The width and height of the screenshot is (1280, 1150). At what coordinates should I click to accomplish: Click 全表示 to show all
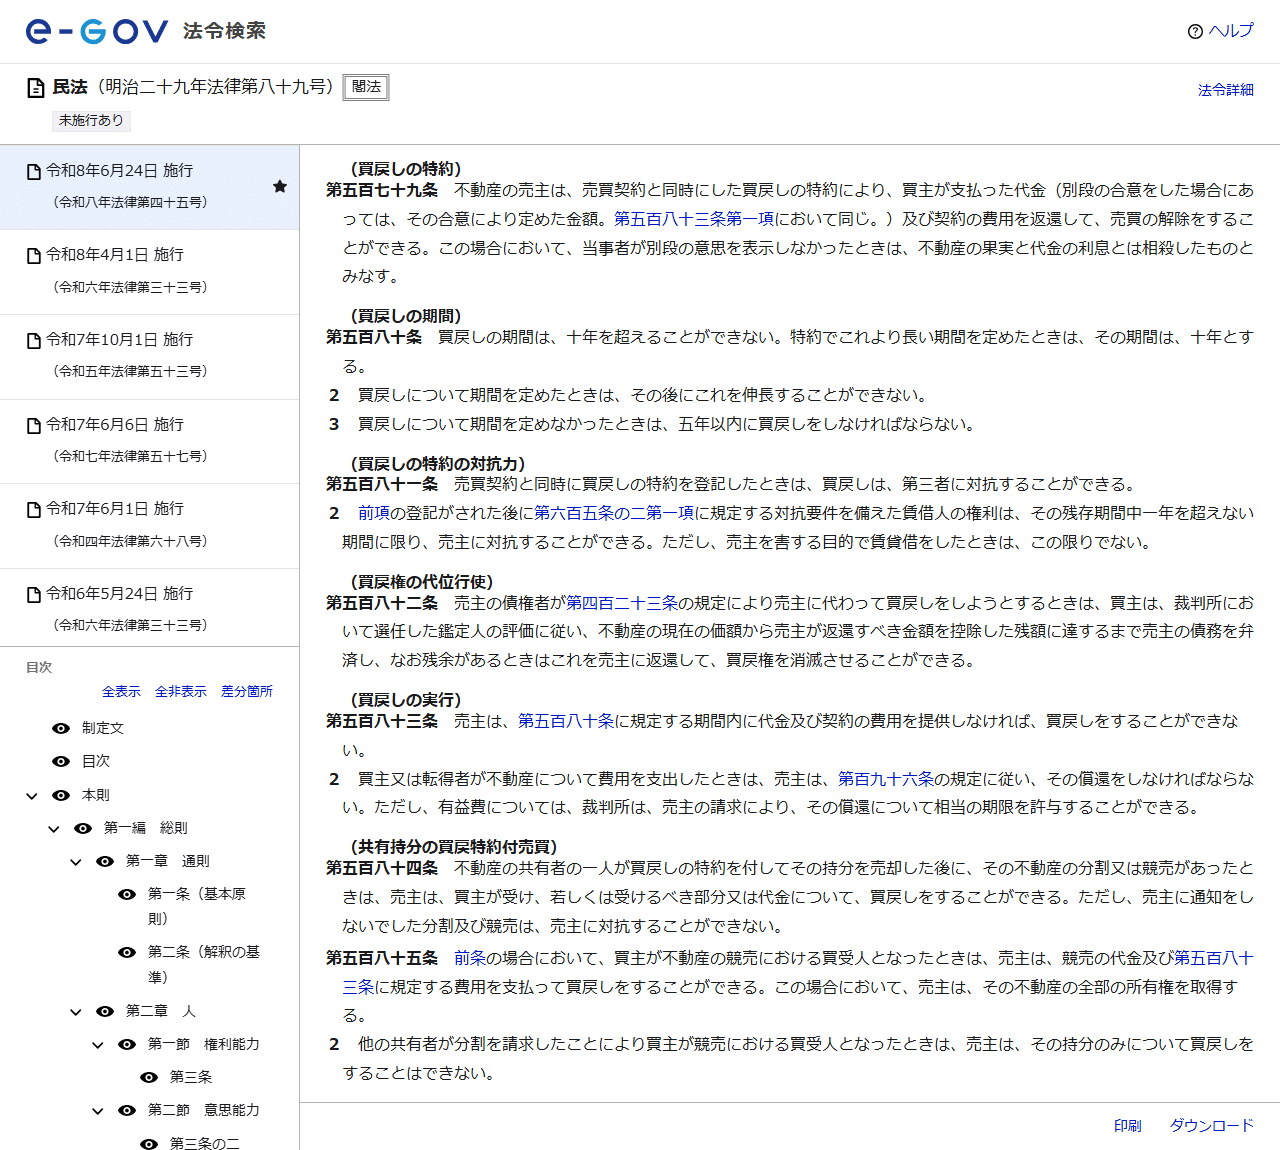(121, 691)
